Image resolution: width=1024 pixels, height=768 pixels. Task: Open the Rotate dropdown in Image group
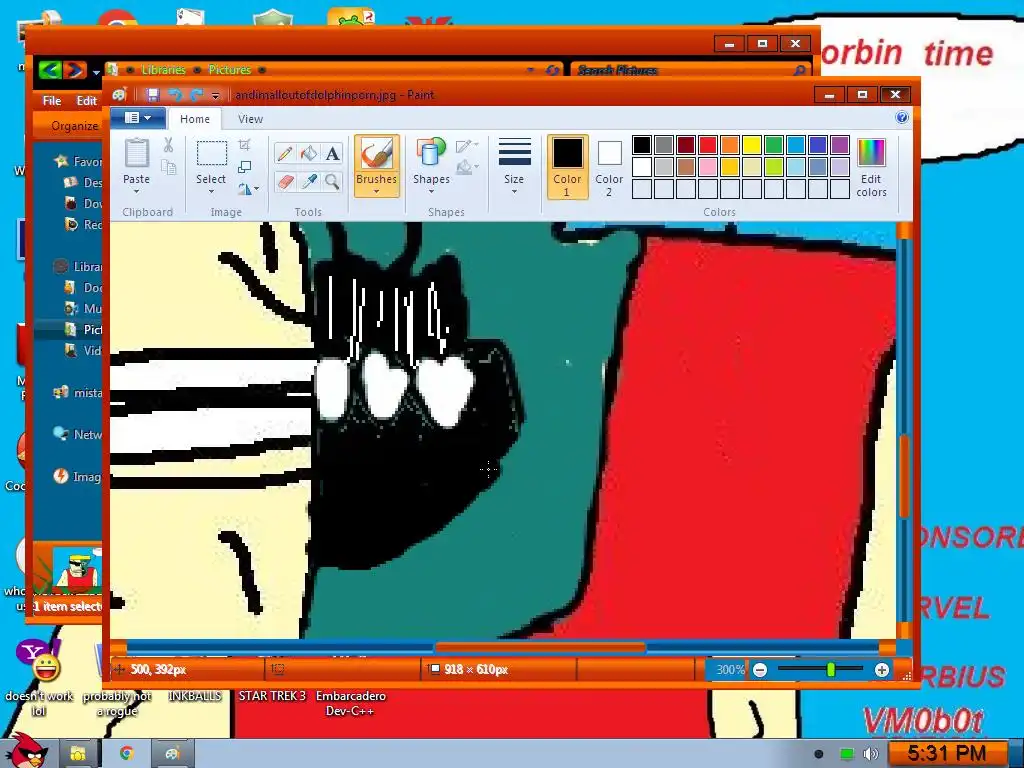coord(248,189)
